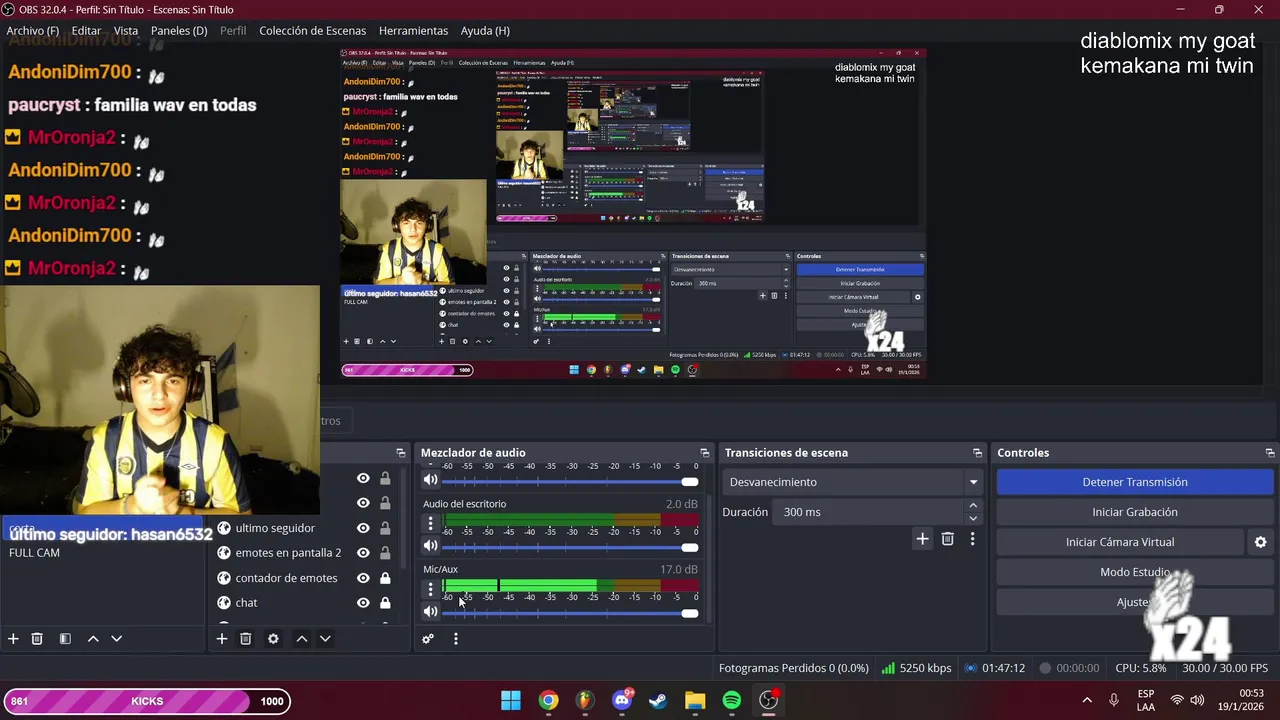Move the selected source up

[x=301, y=639]
